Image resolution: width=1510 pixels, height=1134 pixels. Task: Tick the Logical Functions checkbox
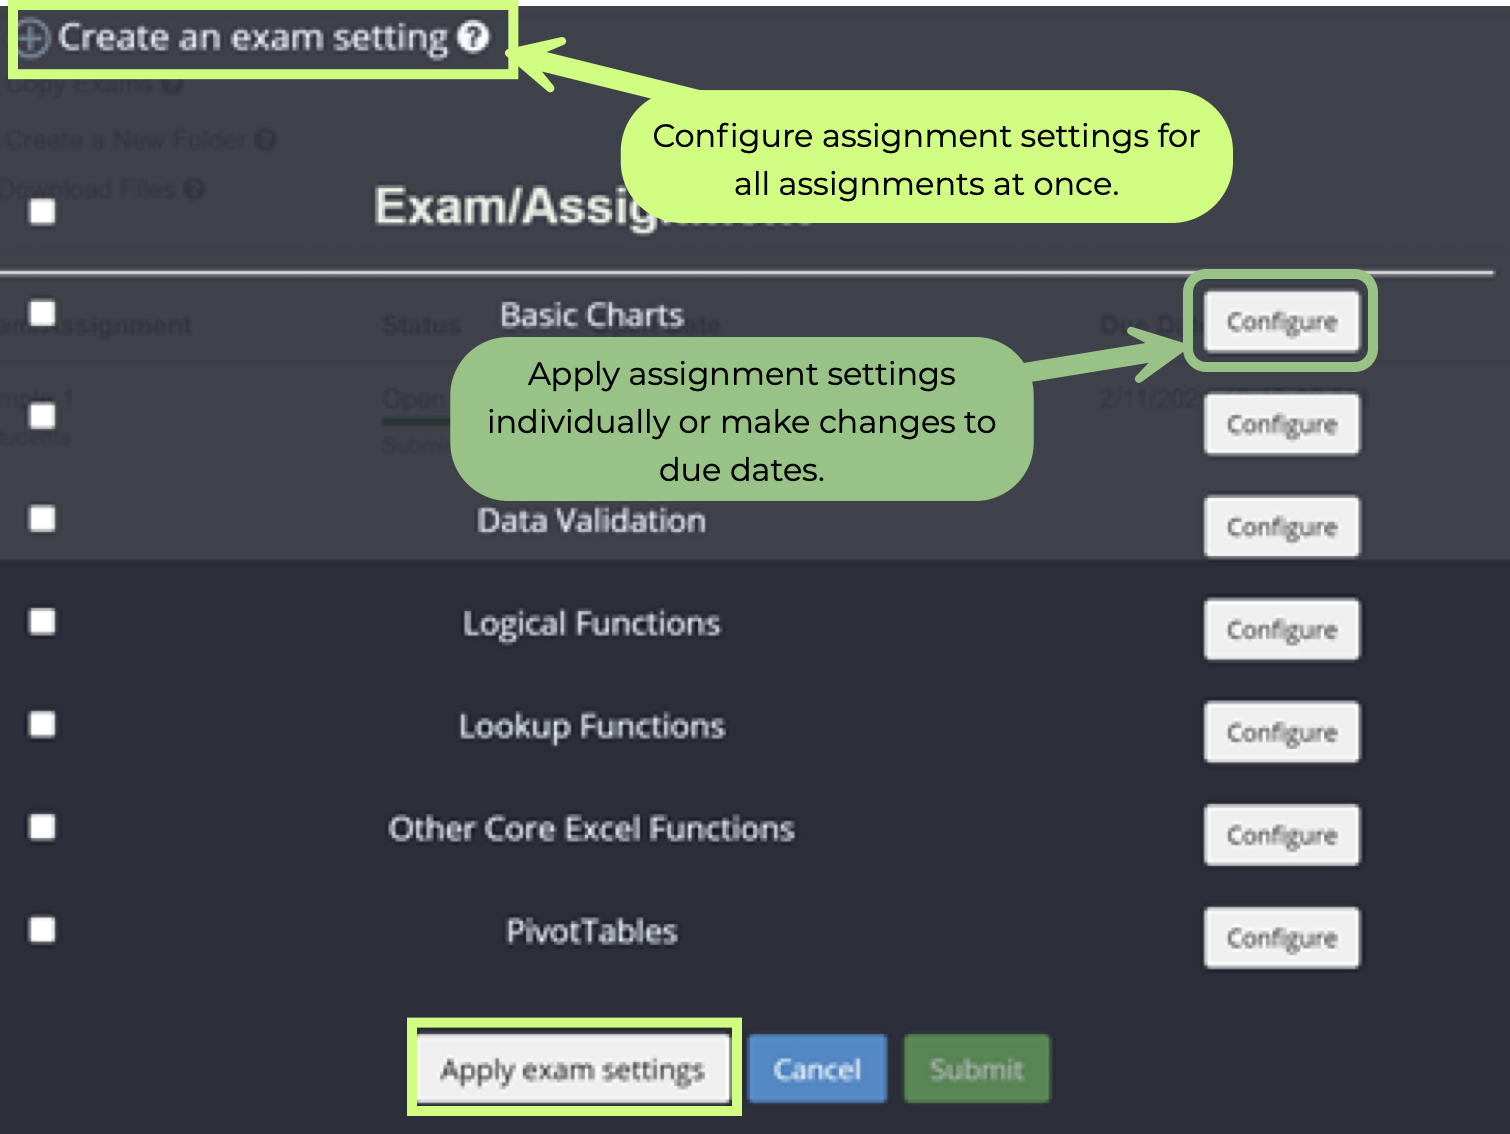(43, 622)
